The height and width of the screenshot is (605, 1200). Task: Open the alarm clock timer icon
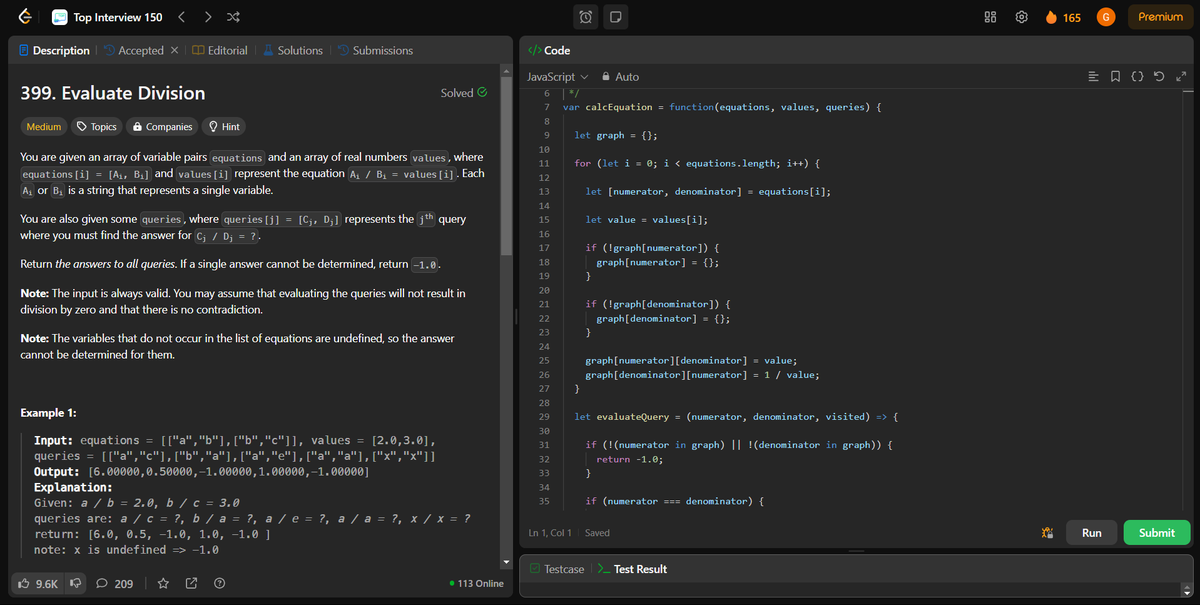[x=586, y=17]
